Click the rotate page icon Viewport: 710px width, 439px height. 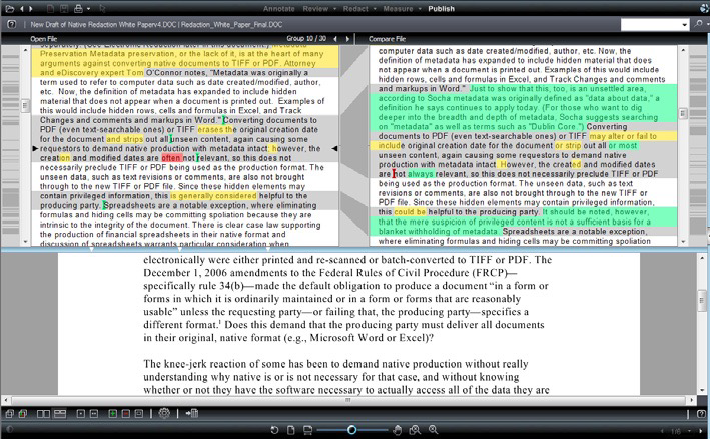274,430
